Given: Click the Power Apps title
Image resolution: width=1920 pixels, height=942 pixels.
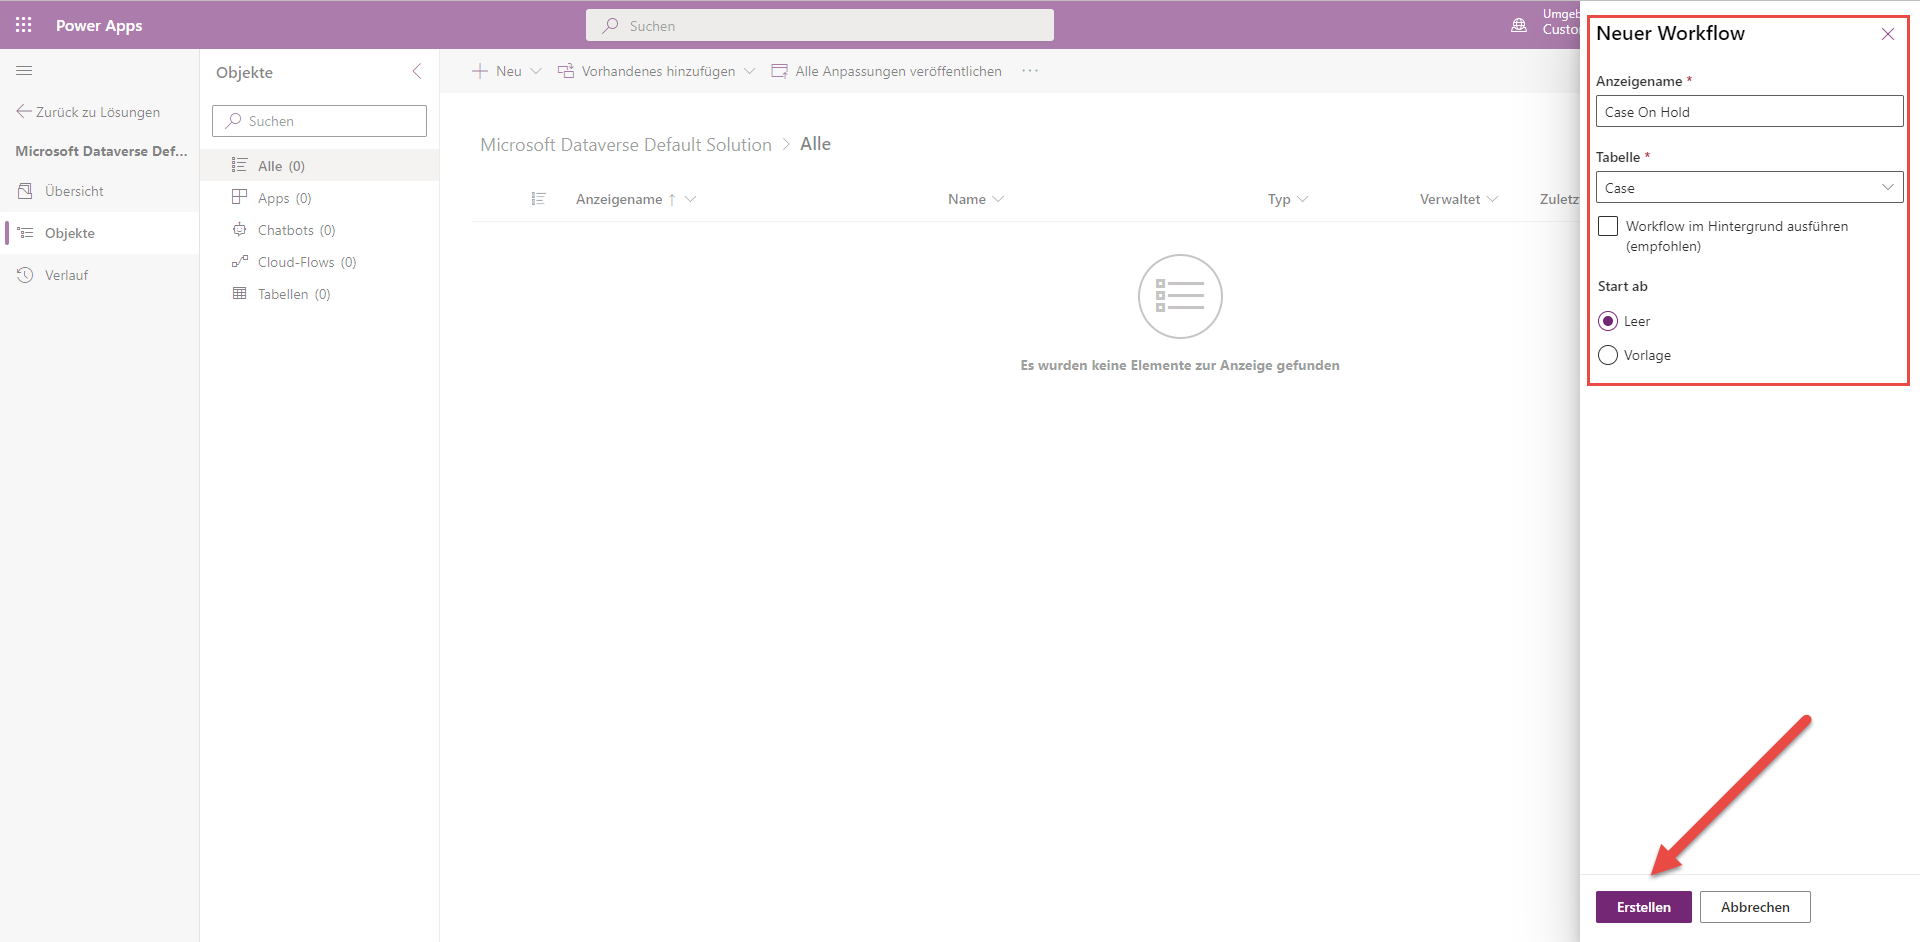Looking at the screenshot, I should 99,25.
